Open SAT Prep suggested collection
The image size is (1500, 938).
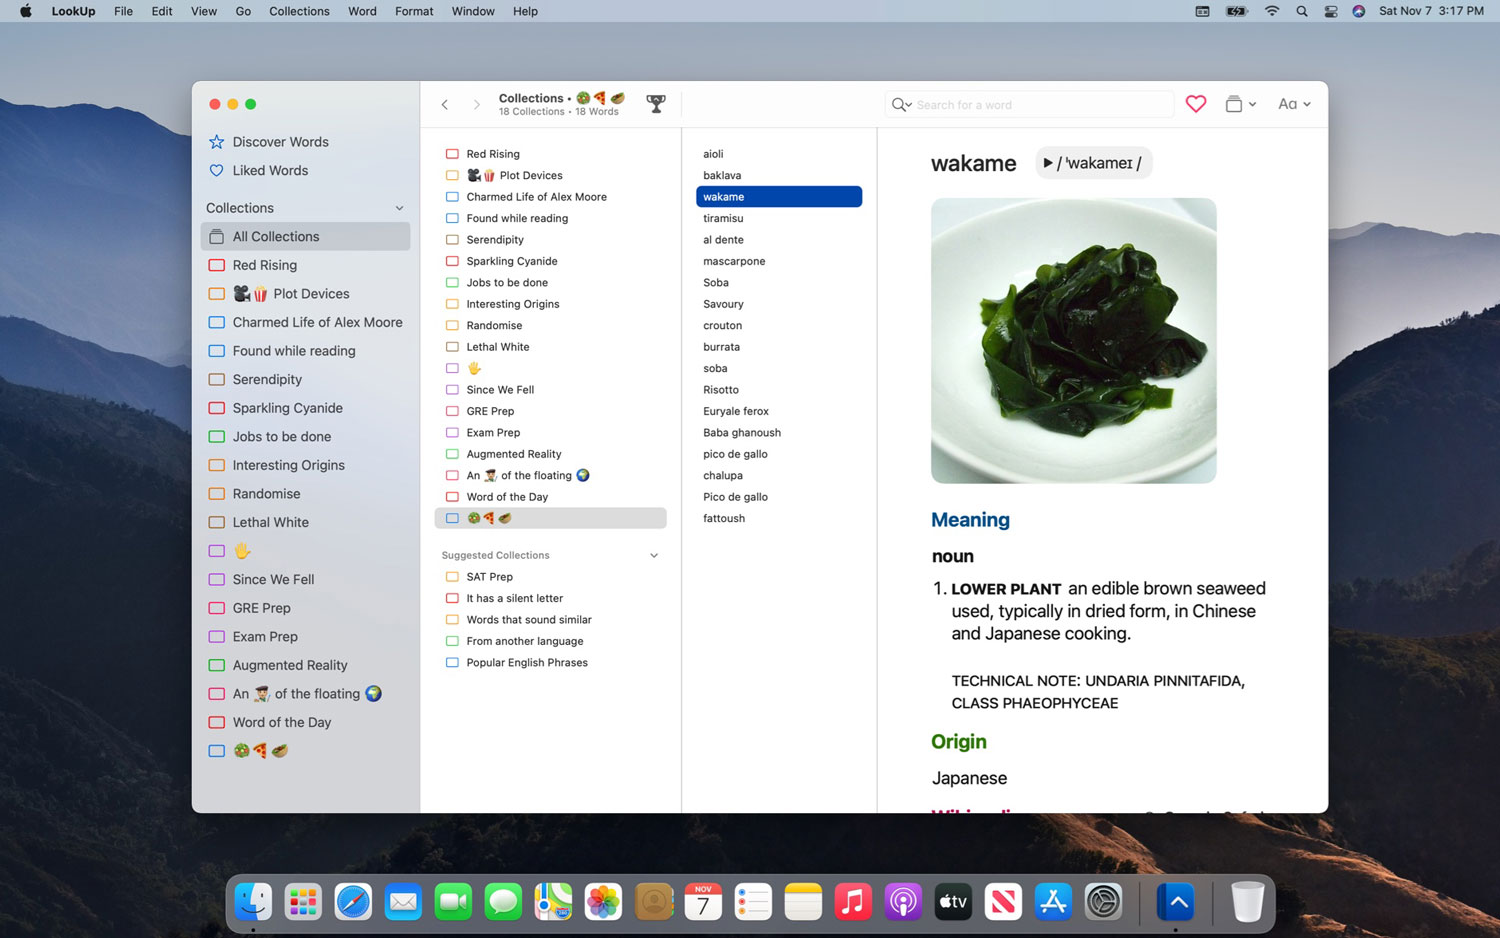coord(489,577)
